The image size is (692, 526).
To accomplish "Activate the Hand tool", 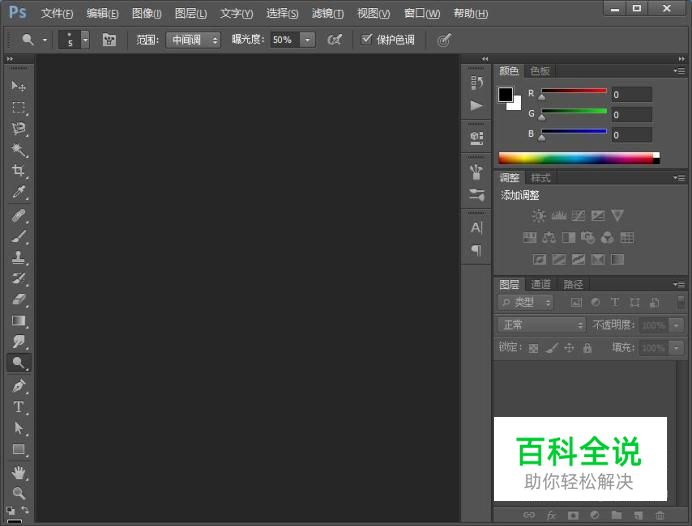I will 19,472.
